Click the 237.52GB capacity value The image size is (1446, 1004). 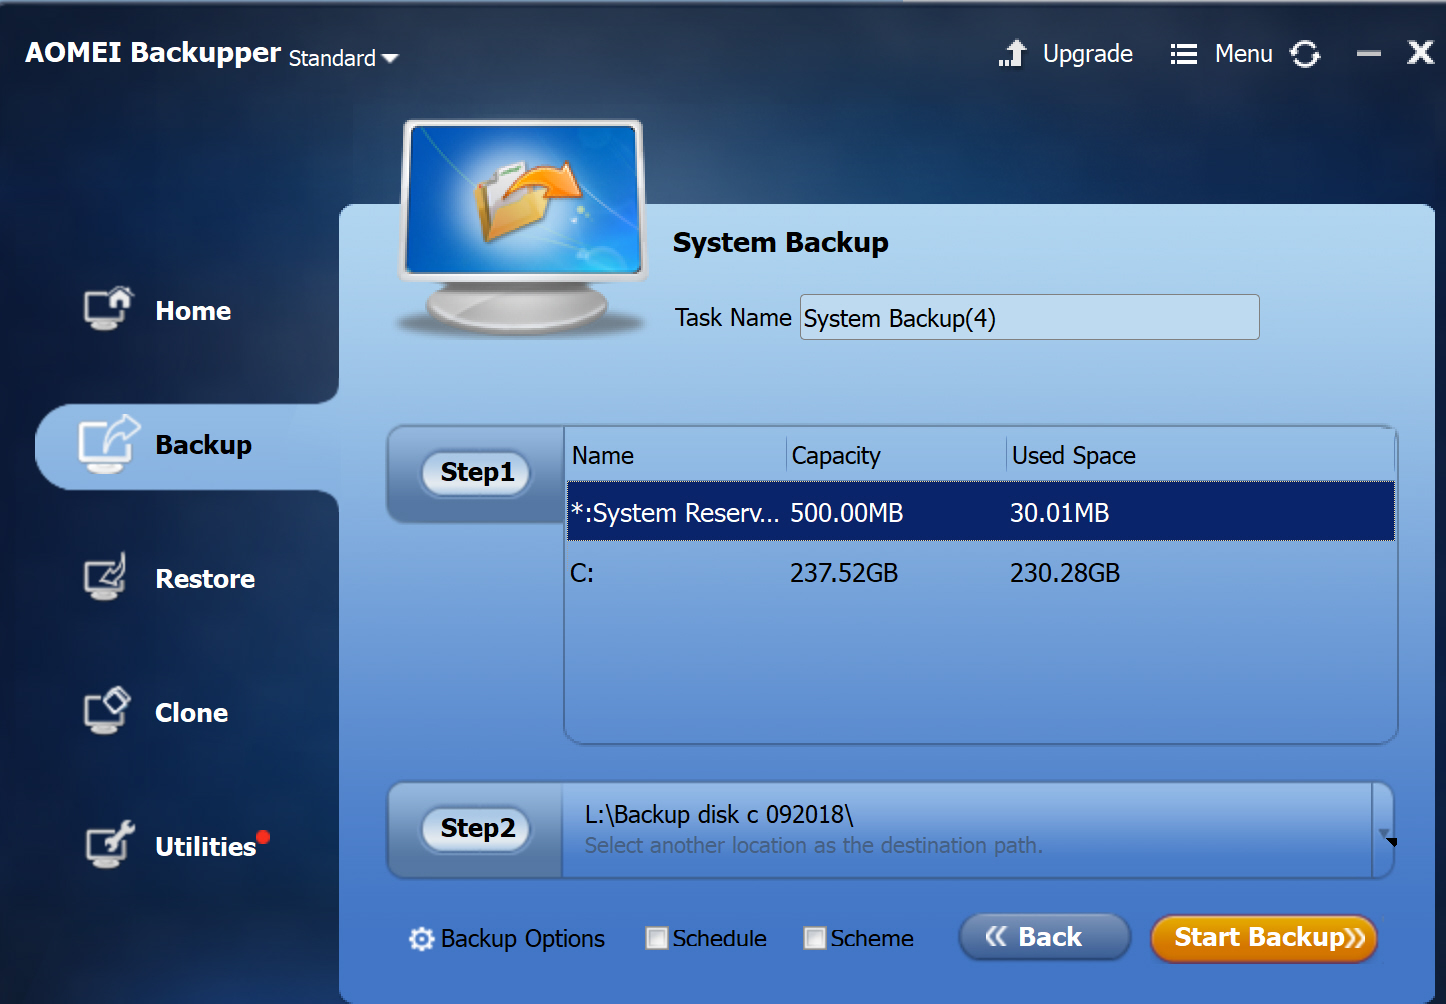pos(844,573)
